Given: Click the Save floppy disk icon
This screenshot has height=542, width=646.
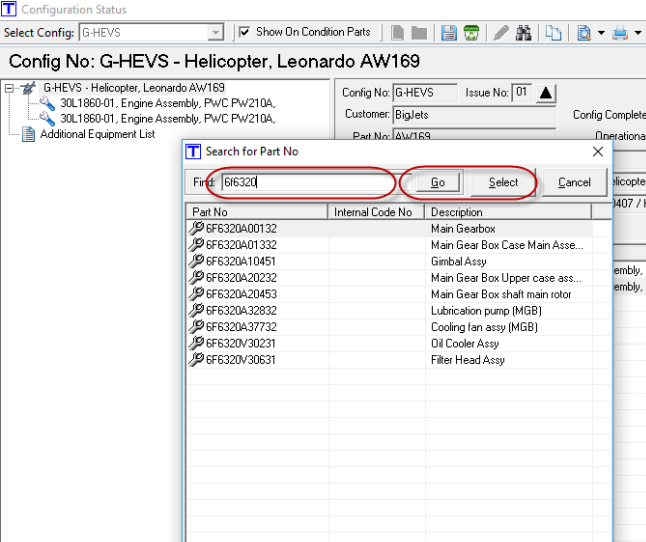Looking at the screenshot, I should 449,33.
